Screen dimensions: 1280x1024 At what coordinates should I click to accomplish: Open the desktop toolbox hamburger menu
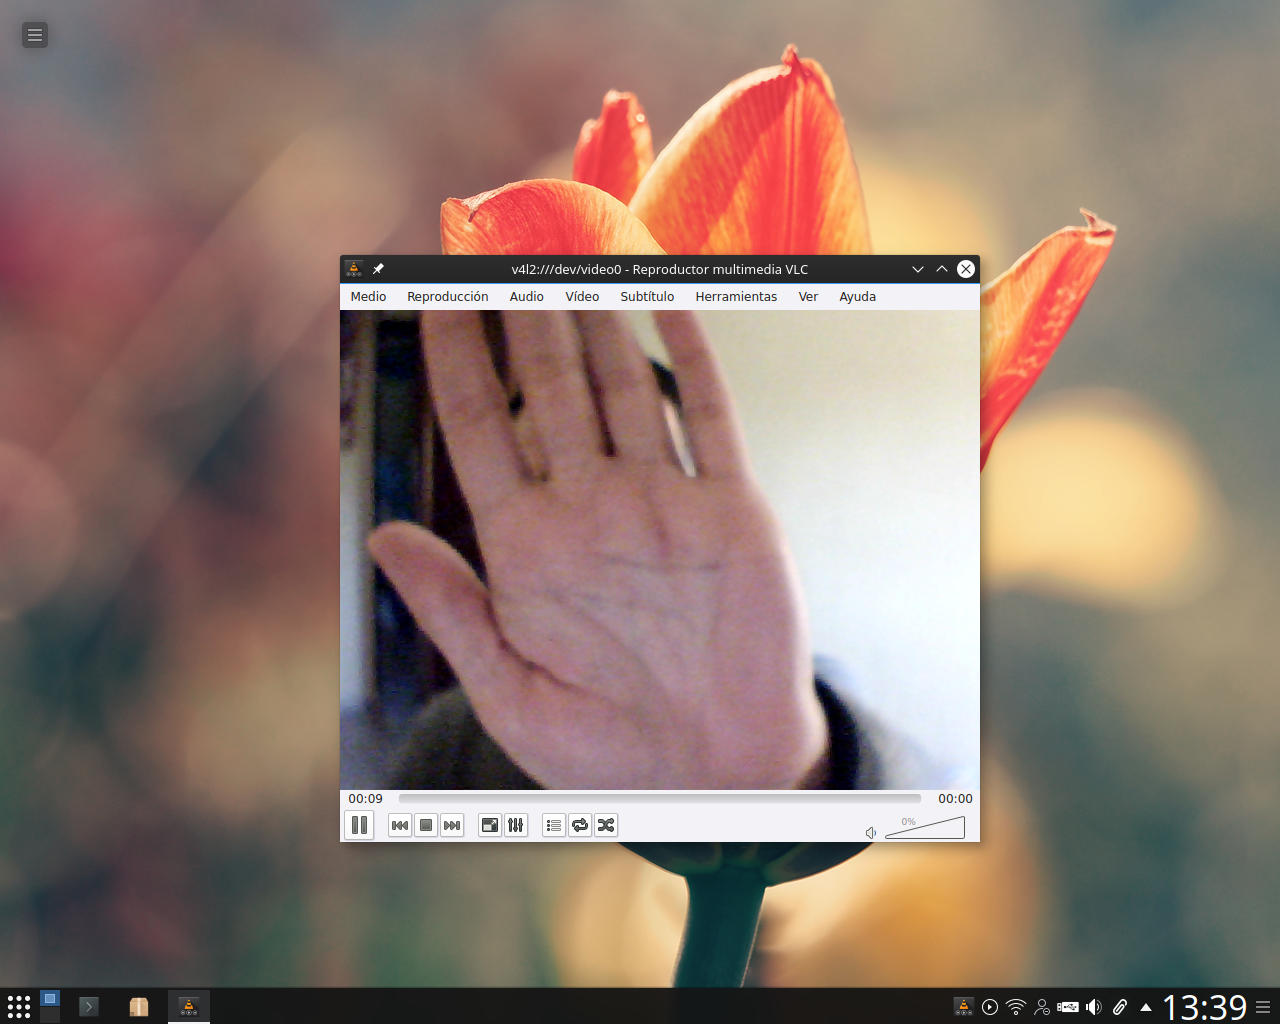(35, 35)
